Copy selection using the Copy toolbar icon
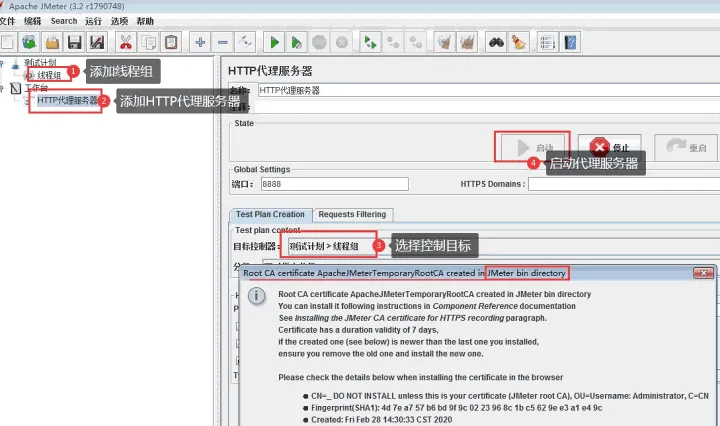Screen dimensions: 720x426 148,42
